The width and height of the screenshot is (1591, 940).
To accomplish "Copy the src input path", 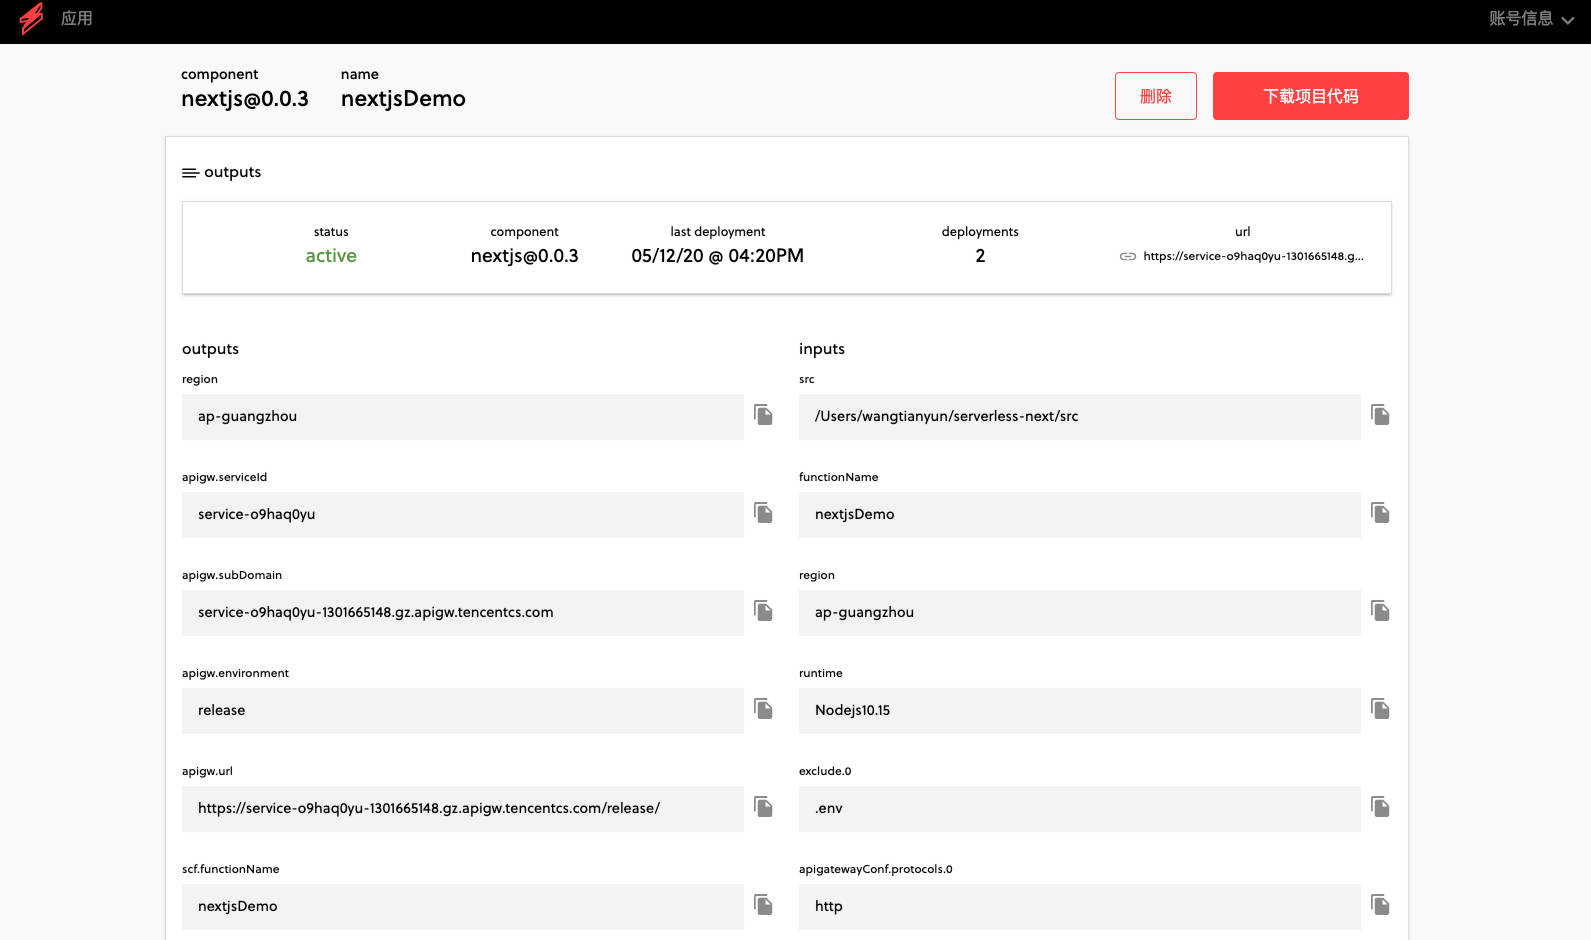I will [x=1380, y=415].
